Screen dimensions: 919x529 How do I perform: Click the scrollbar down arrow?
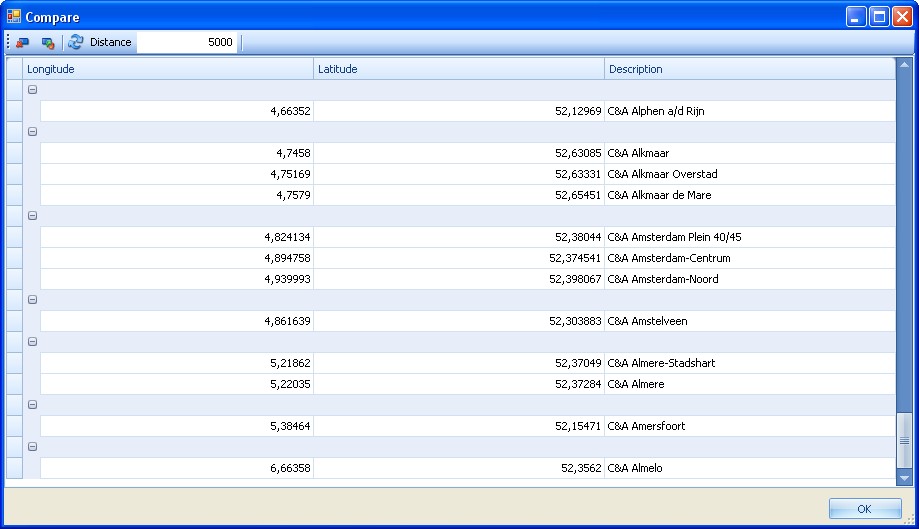pos(904,478)
